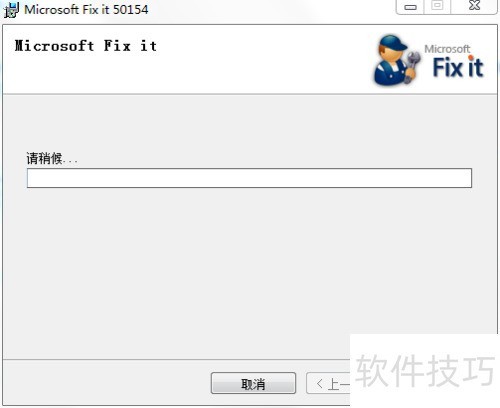This screenshot has width=500, height=408.
Task: Click the blank title bar area
Action: (x=267, y=10)
